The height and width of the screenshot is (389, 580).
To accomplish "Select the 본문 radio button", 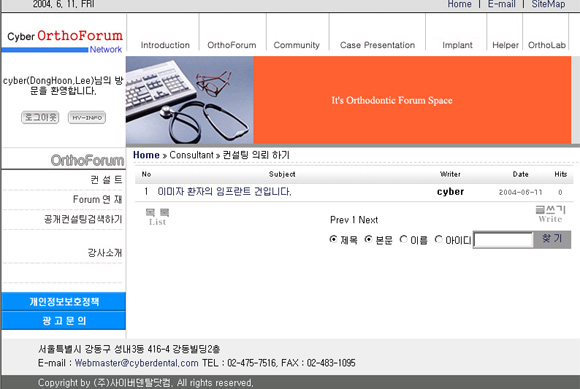I will 368,239.
